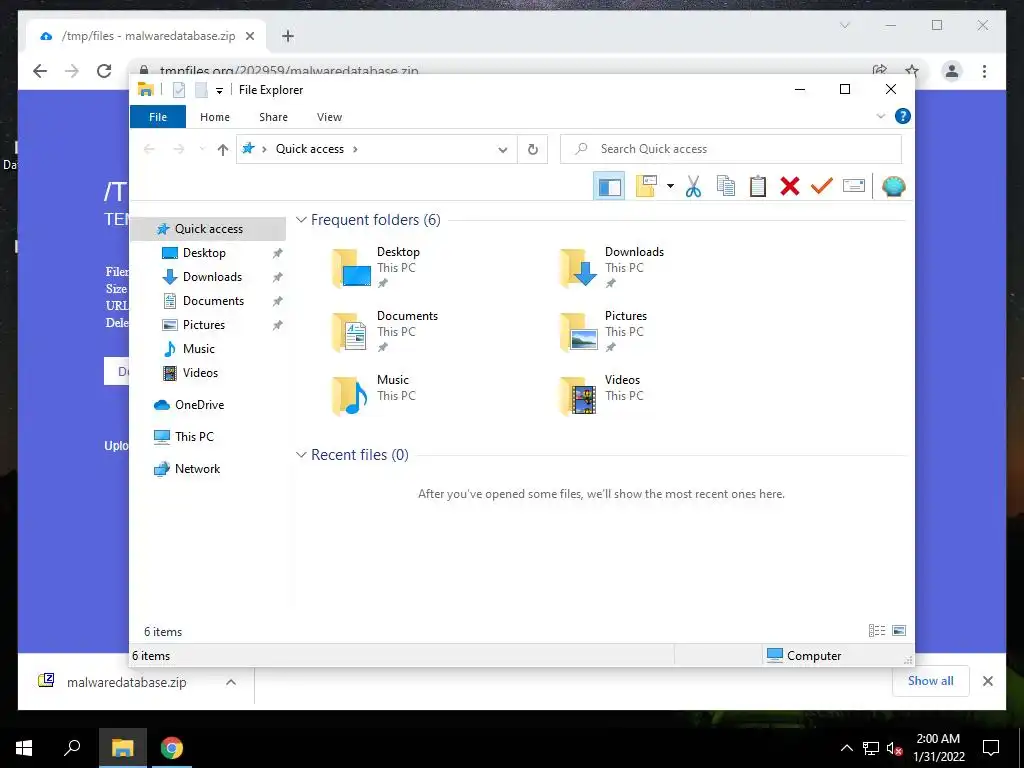Select Quick access in navigation pane

208,229
